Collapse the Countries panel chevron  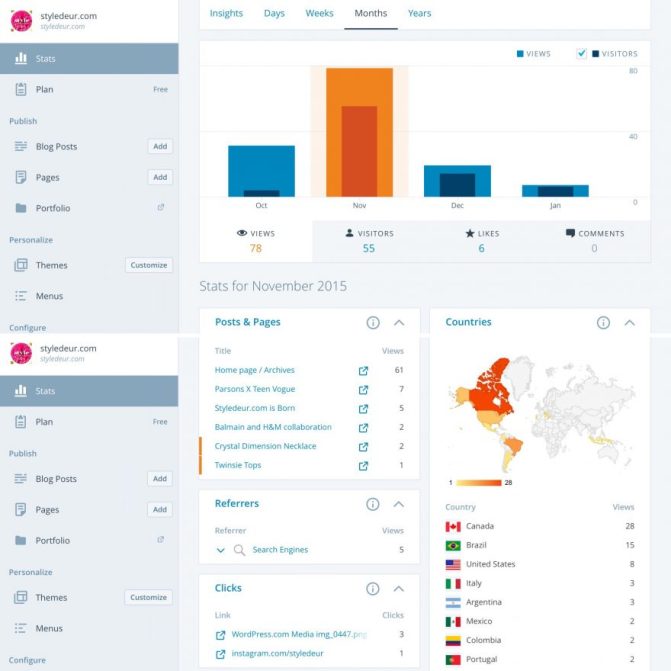point(629,323)
